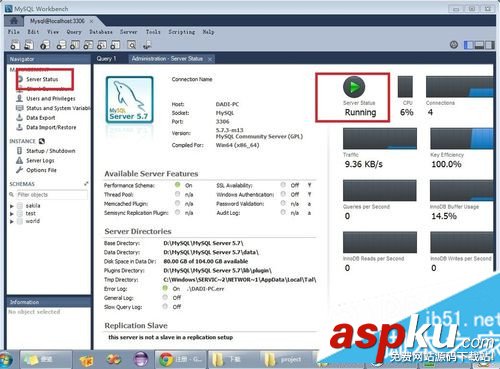
Task: Create a new stored procedure toolbar icon
Action: [x=102, y=45]
